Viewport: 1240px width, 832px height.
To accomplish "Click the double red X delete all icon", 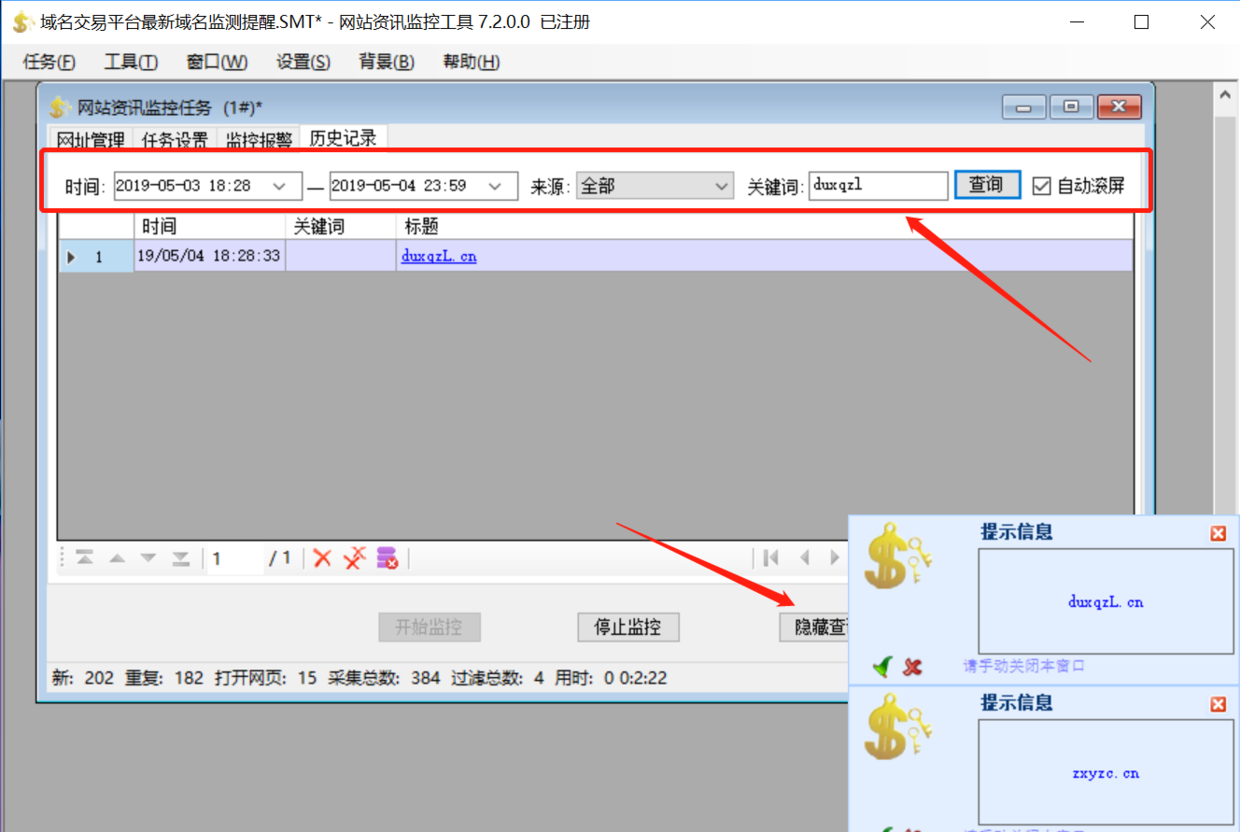I will coord(355,558).
